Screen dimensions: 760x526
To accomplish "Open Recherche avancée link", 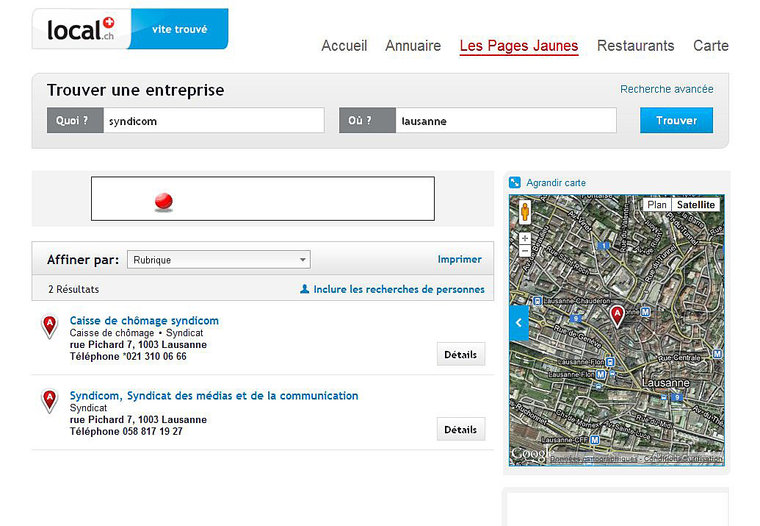I will (x=666, y=89).
